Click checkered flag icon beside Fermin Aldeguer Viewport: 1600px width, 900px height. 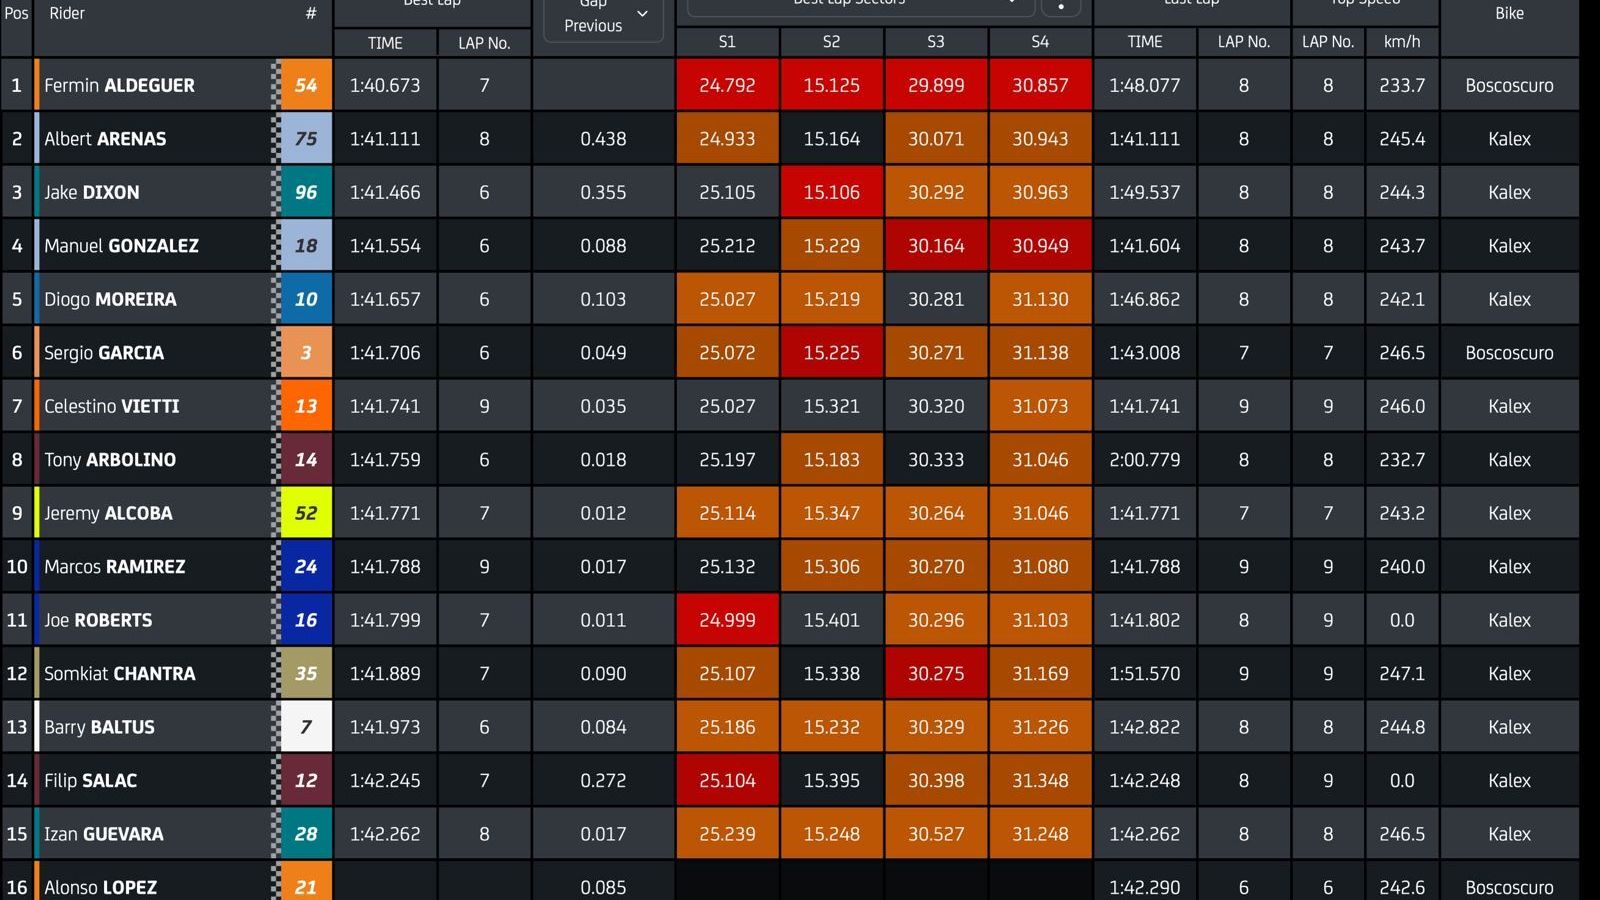click(275, 85)
